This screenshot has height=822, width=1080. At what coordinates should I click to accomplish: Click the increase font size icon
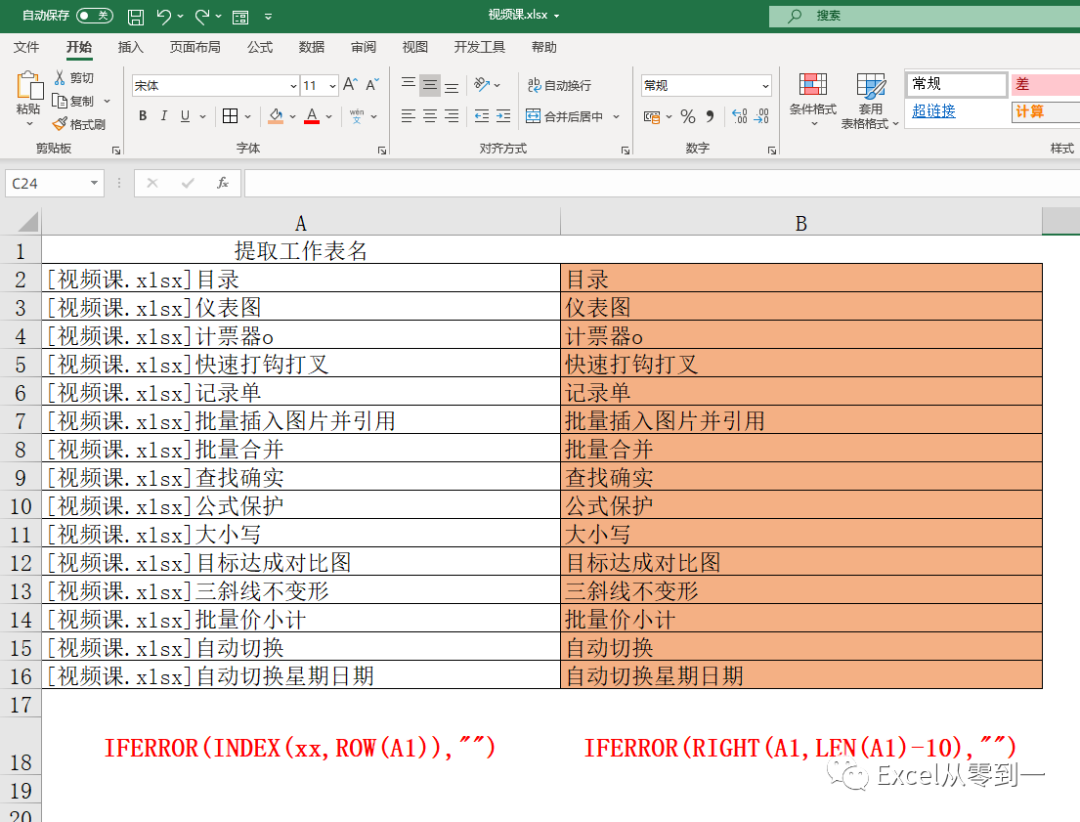click(x=350, y=84)
